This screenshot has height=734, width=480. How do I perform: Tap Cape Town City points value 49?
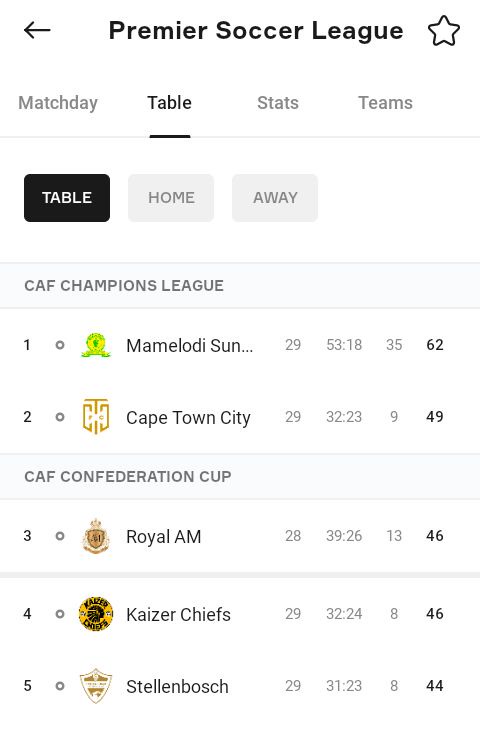click(x=435, y=417)
